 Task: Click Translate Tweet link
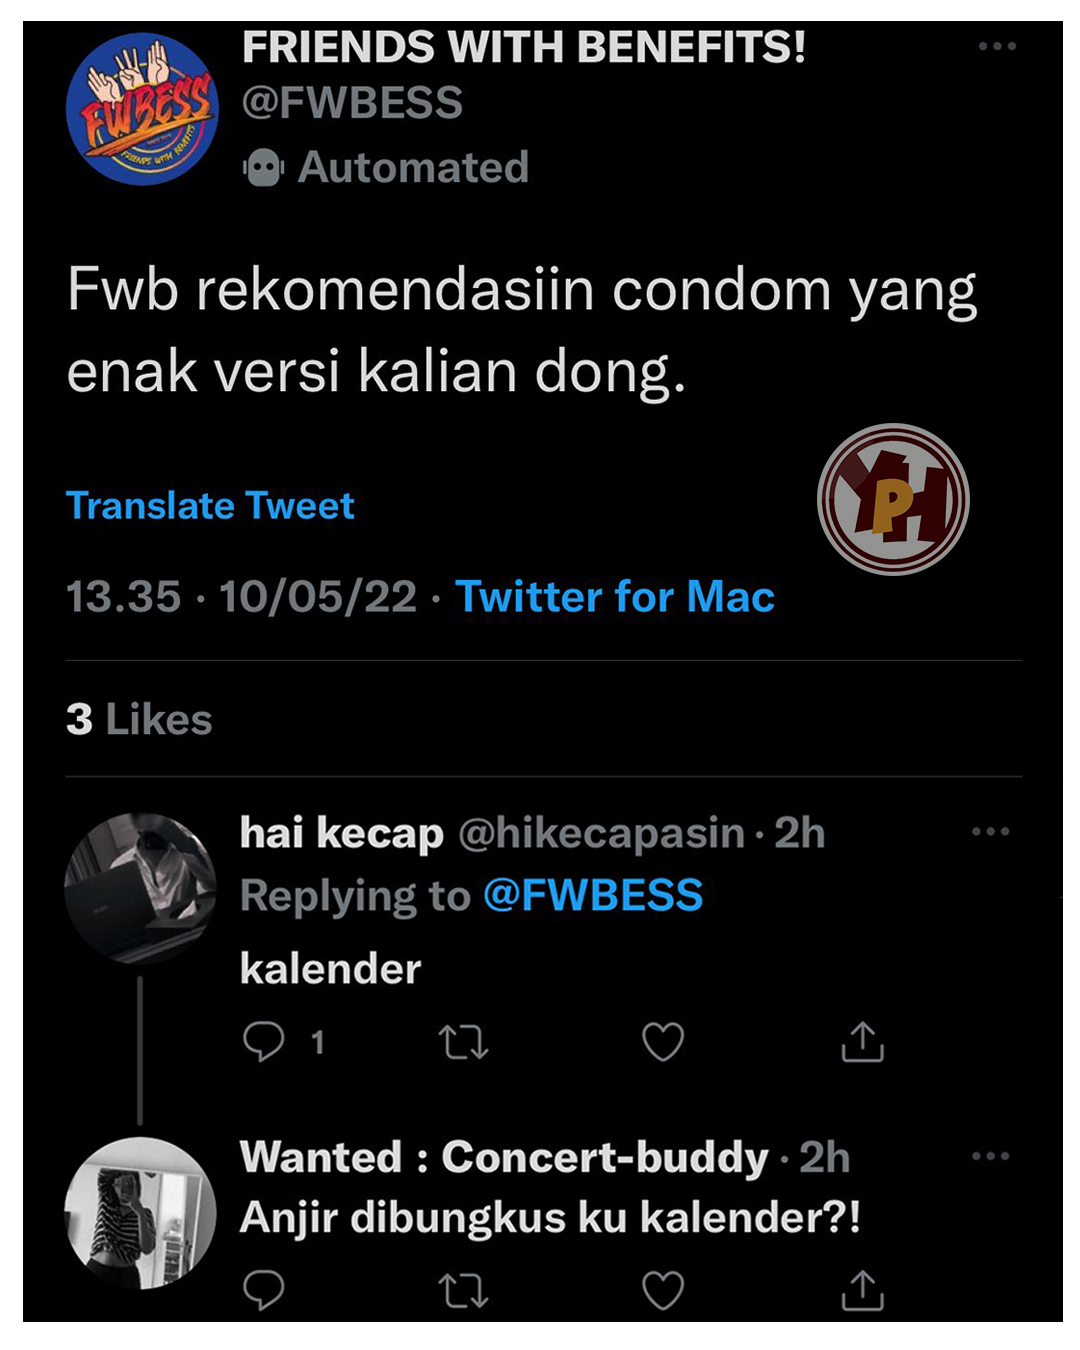click(x=210, y=506)
